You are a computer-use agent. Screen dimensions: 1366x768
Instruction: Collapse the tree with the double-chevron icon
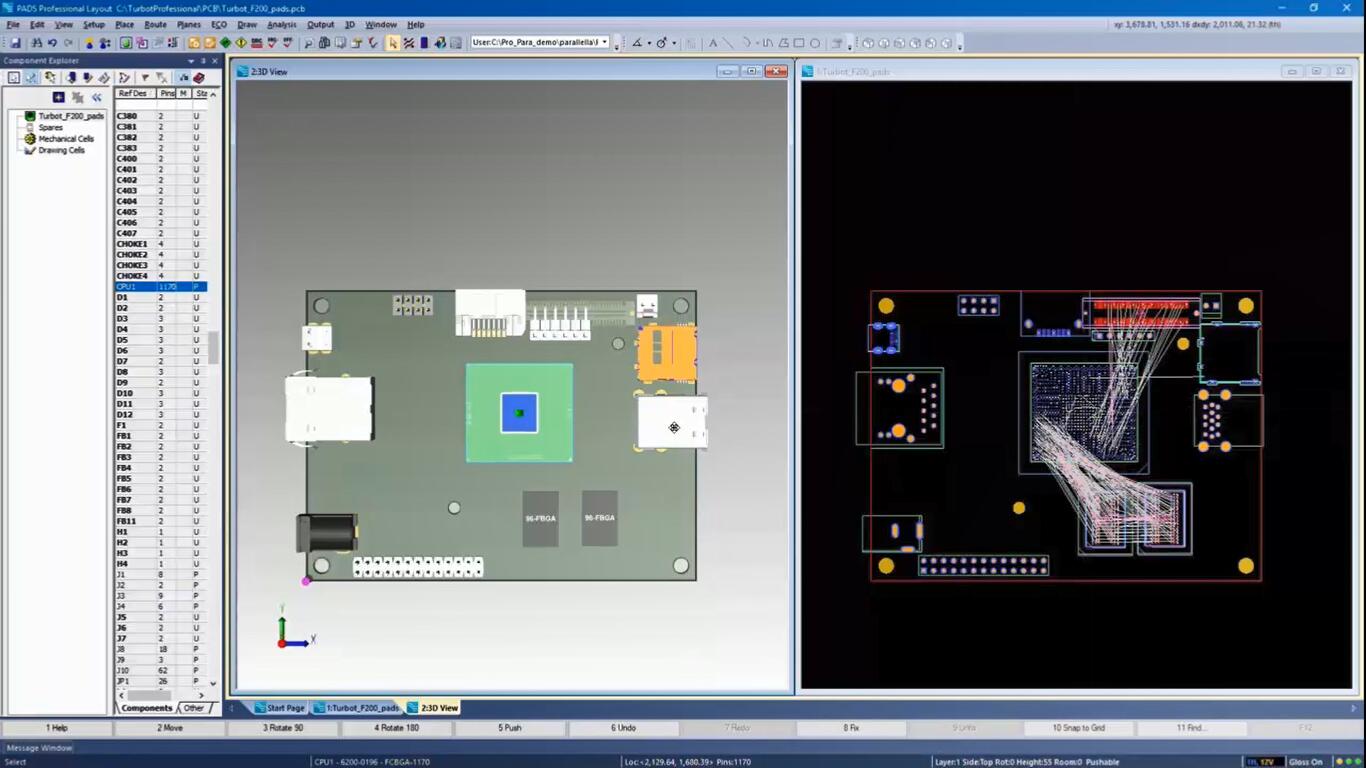coord(96,97)
